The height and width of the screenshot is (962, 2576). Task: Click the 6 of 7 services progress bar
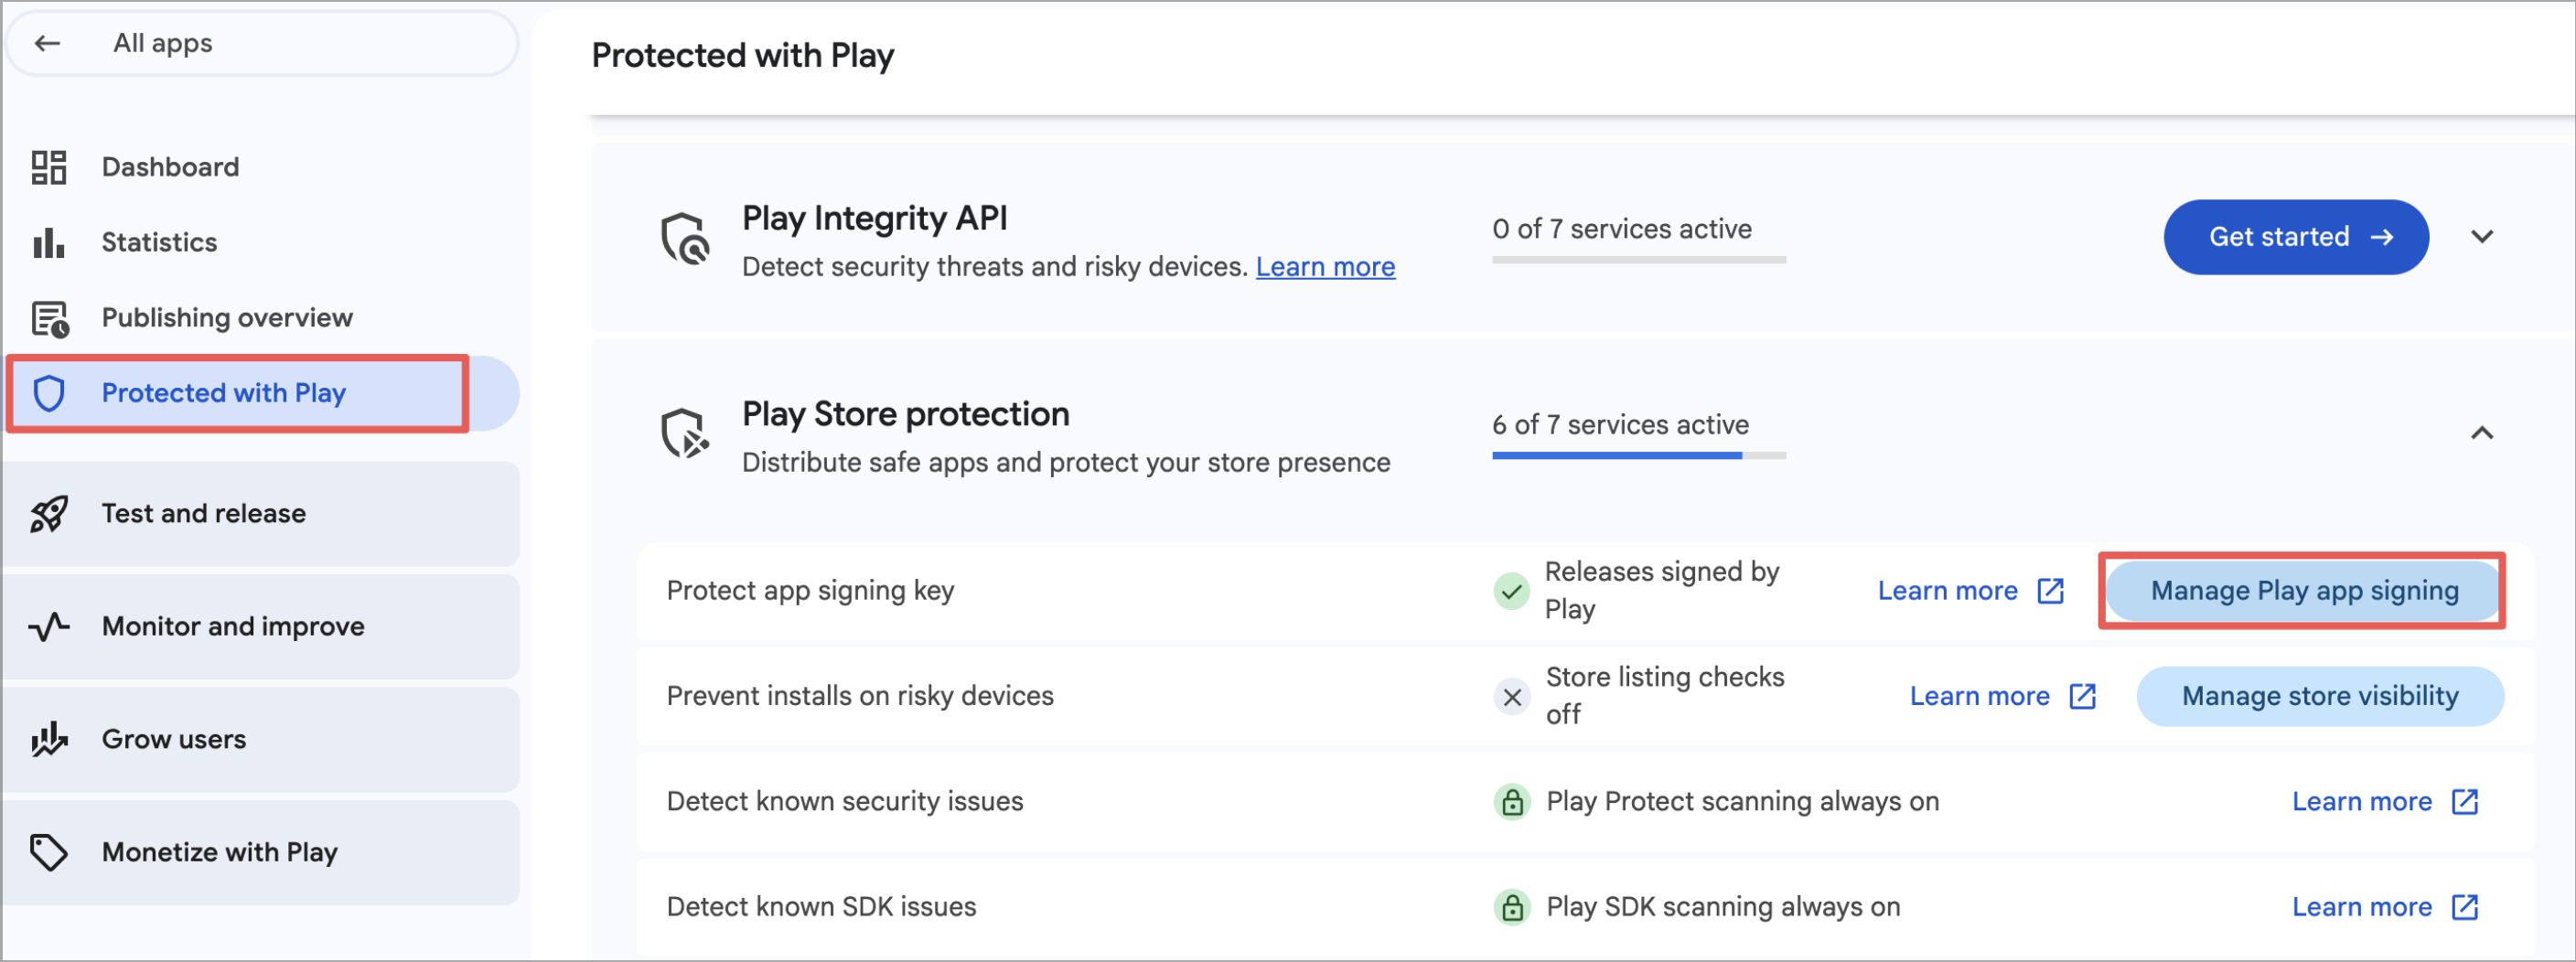click(1639, 456)
